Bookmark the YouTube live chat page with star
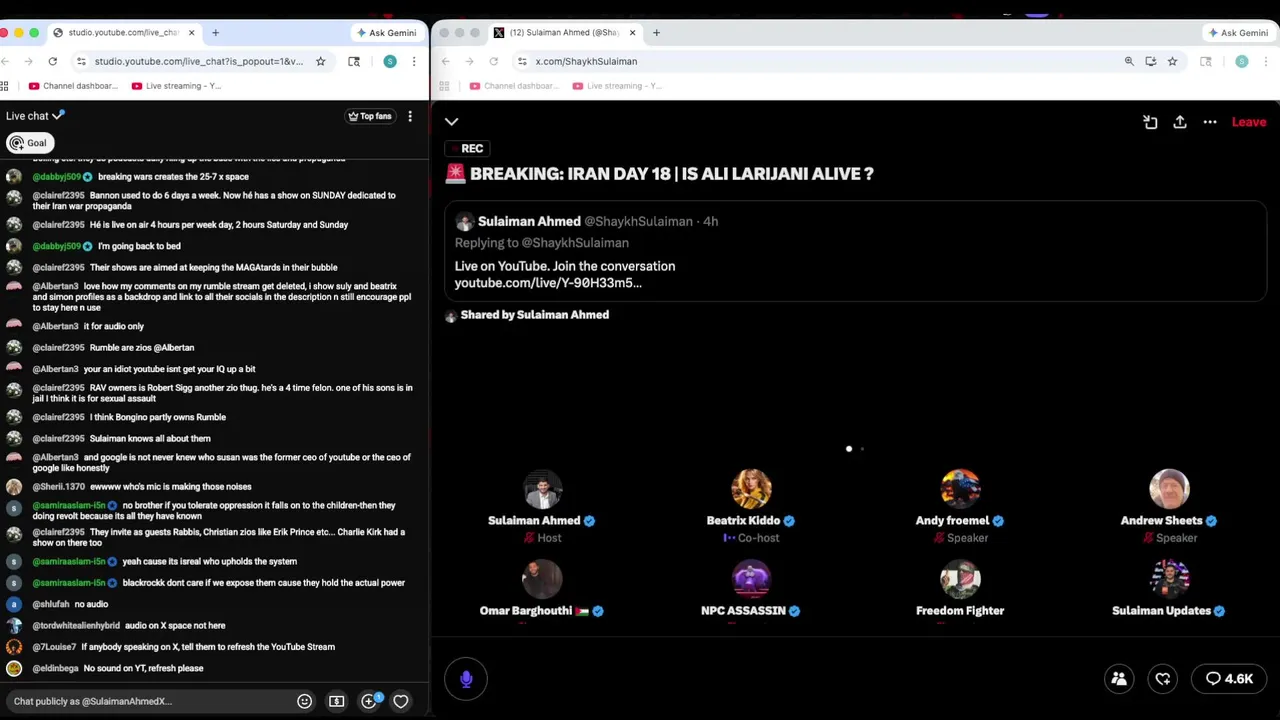The width and height of the screenshot is (1280, 720). point(320,61)
